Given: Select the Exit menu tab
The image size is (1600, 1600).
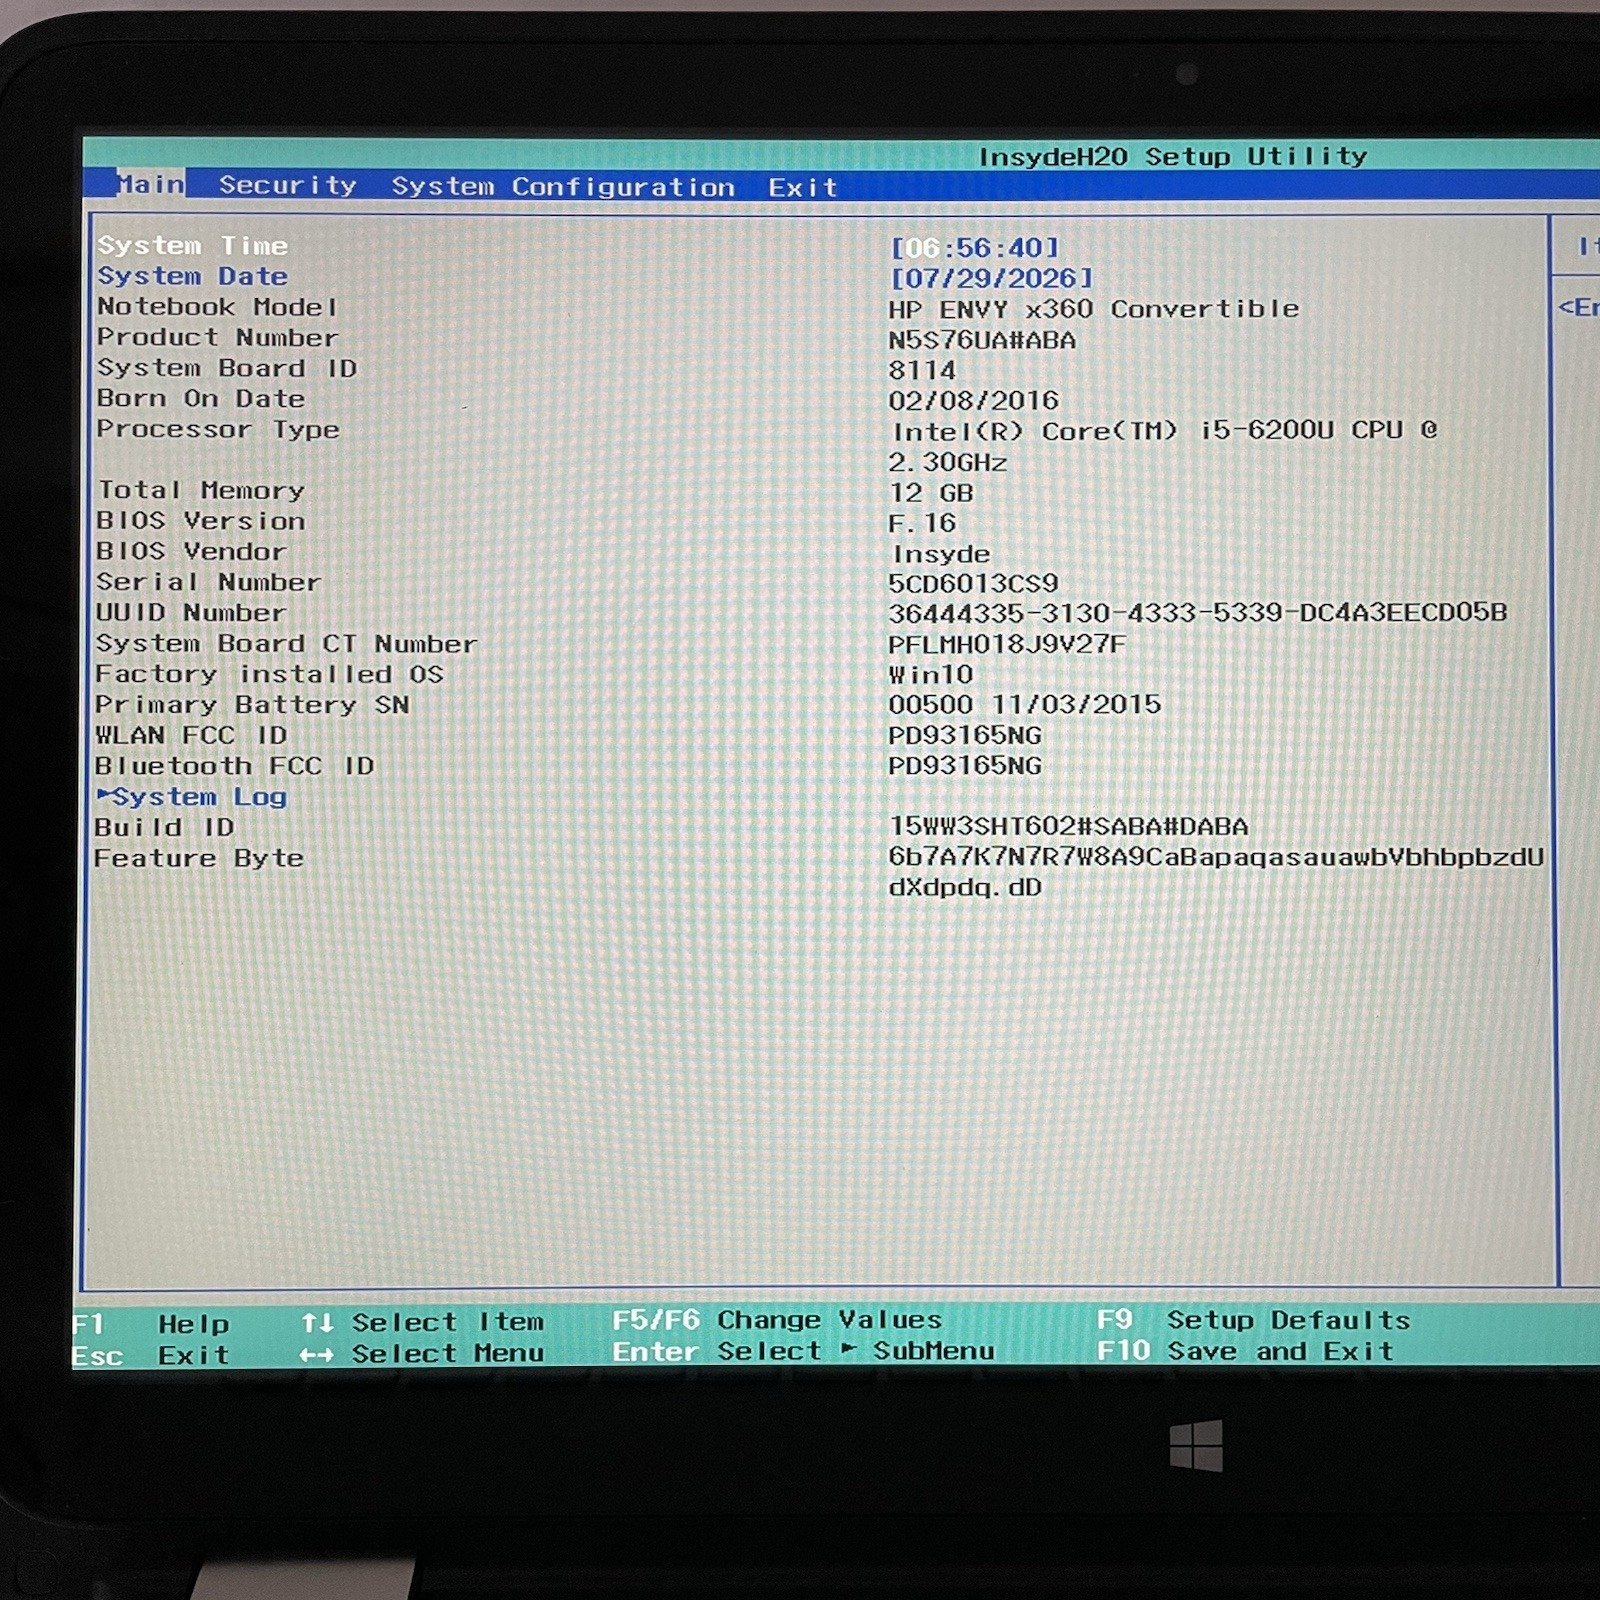Looking at the screenshot, I should (802, 187).
